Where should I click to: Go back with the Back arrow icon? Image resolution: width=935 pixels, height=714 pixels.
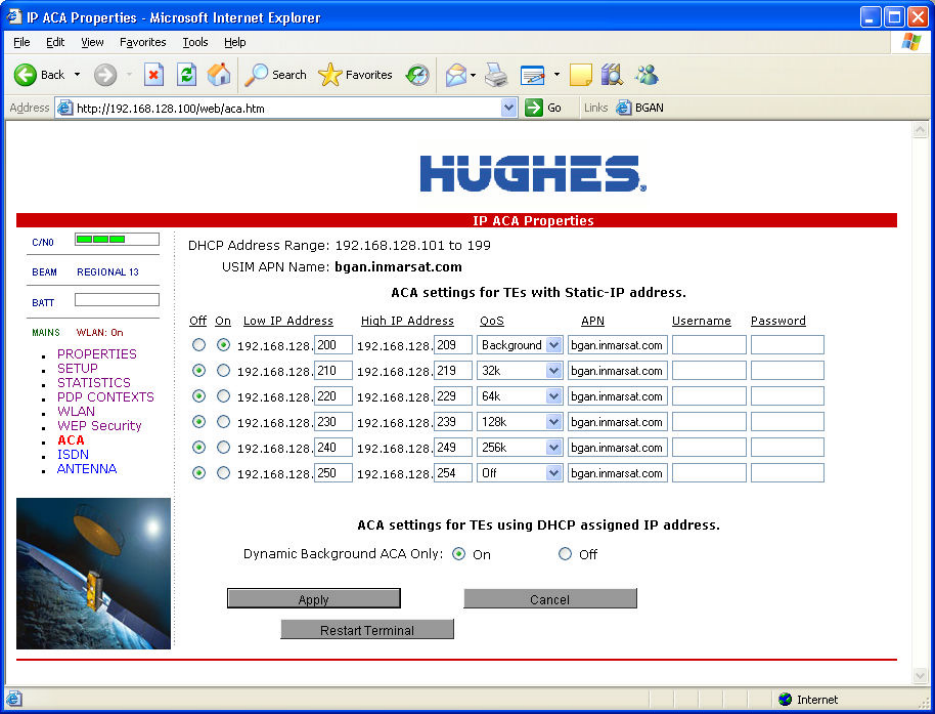coord(25,75)
